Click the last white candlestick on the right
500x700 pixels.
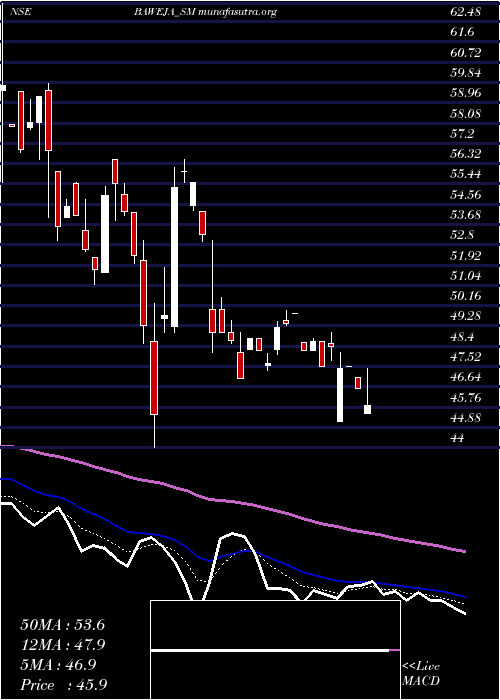[367, 409]
